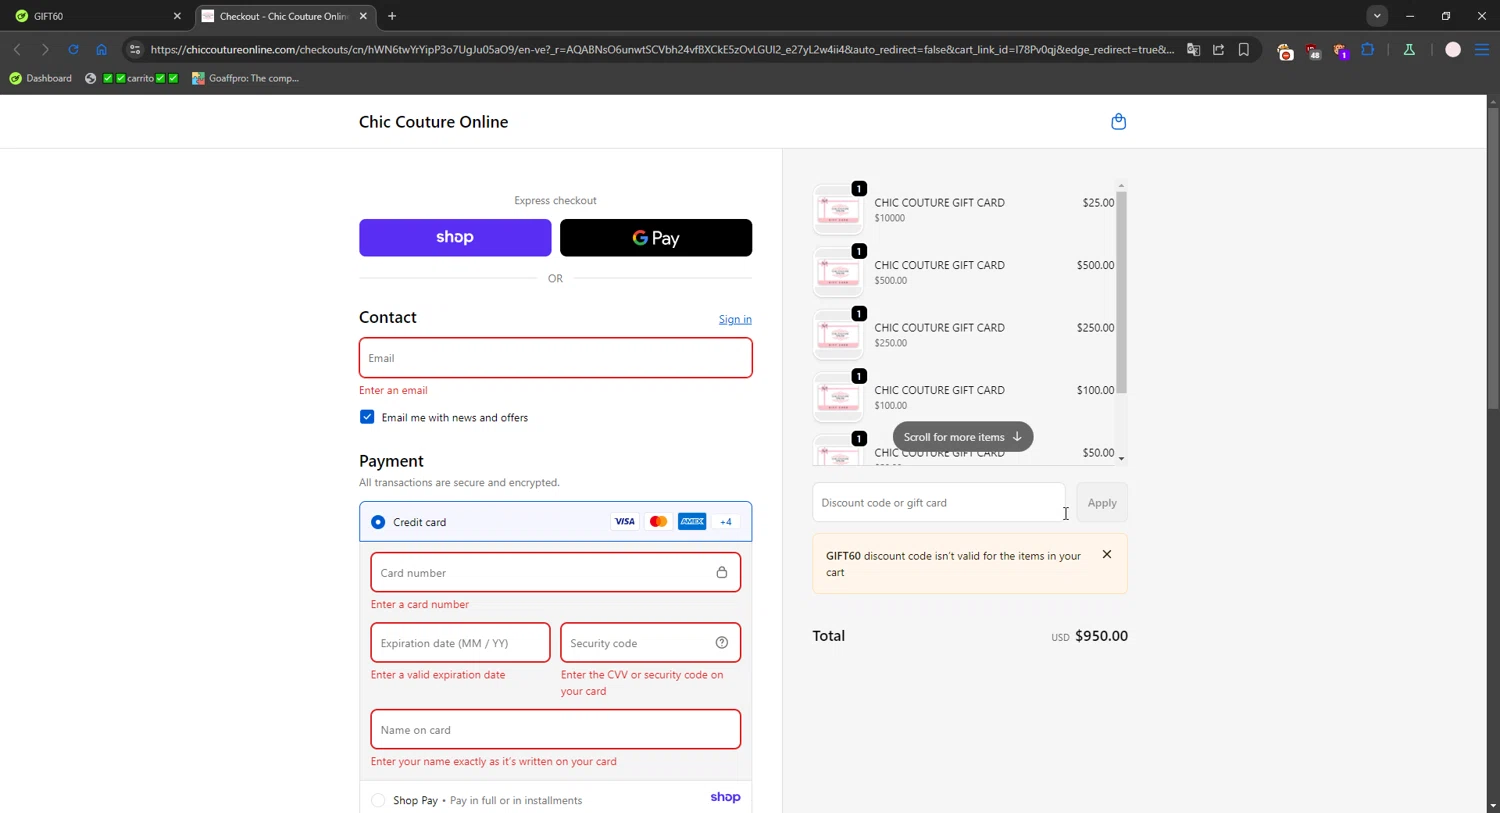Toggle Email me with news and offers
The image size is (1500, 813).
[367, 417]
